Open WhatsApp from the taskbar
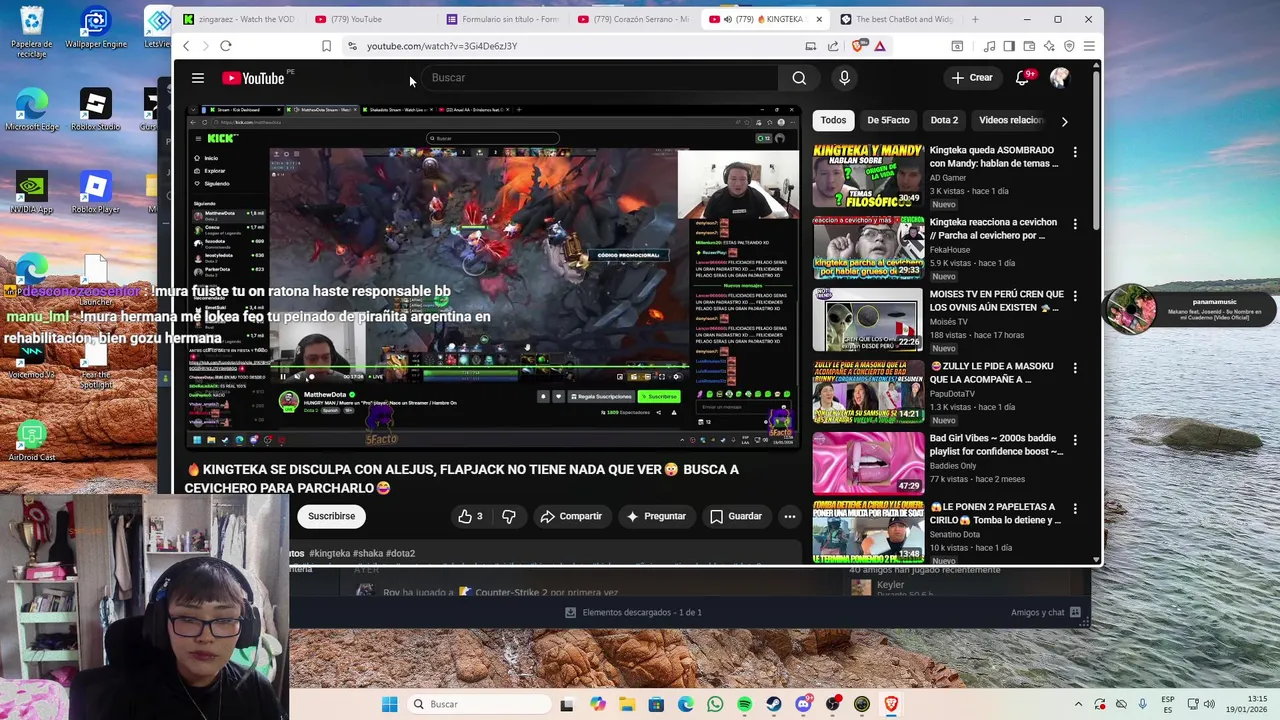This screenshot has height=720, width=1280. click(x=715, y=704)
